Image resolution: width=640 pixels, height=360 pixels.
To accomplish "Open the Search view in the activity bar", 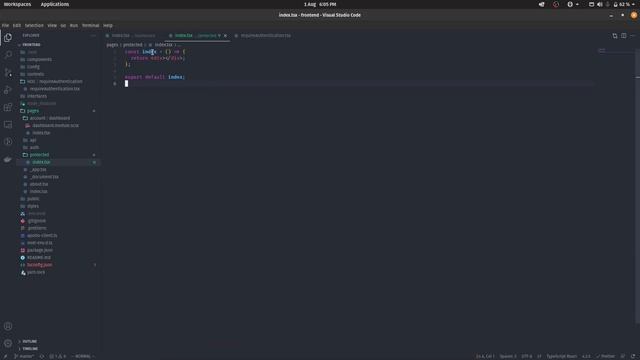I will (x=8, y=55).
